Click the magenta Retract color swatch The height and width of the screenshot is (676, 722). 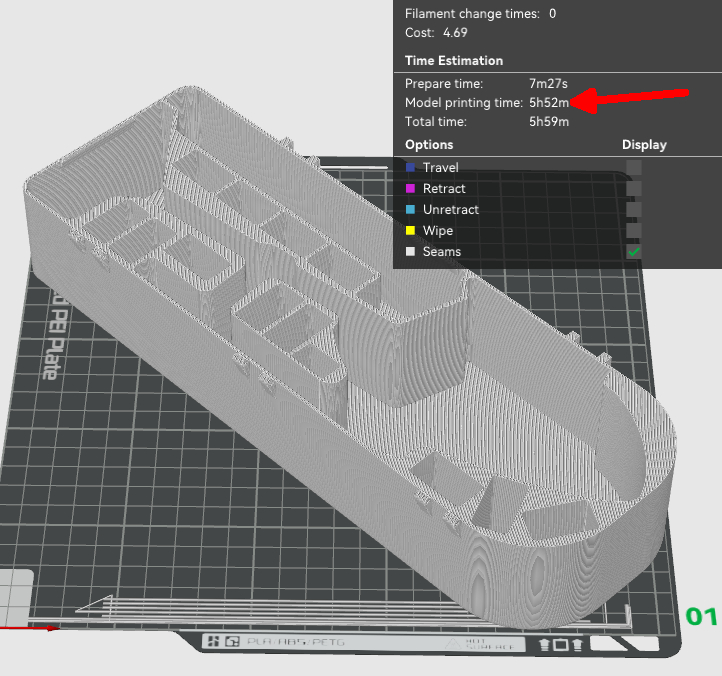(411, 189)
